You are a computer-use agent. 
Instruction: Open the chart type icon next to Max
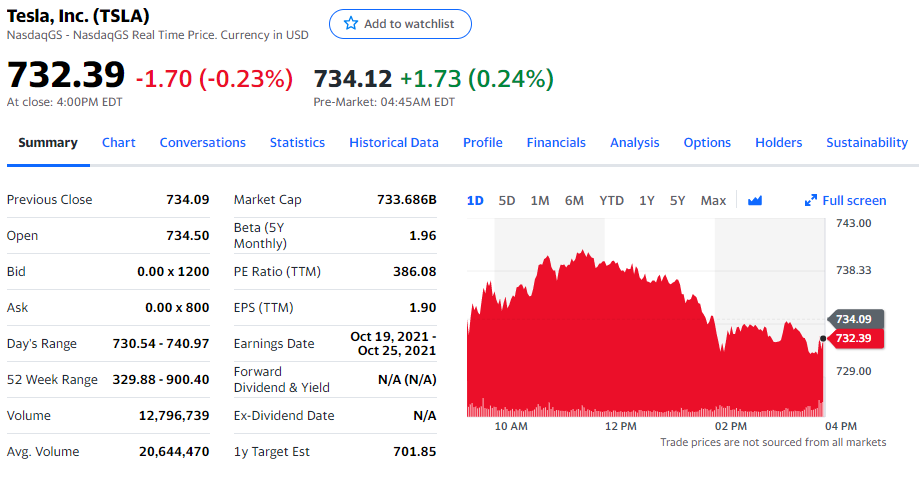[x=755, y=201]
